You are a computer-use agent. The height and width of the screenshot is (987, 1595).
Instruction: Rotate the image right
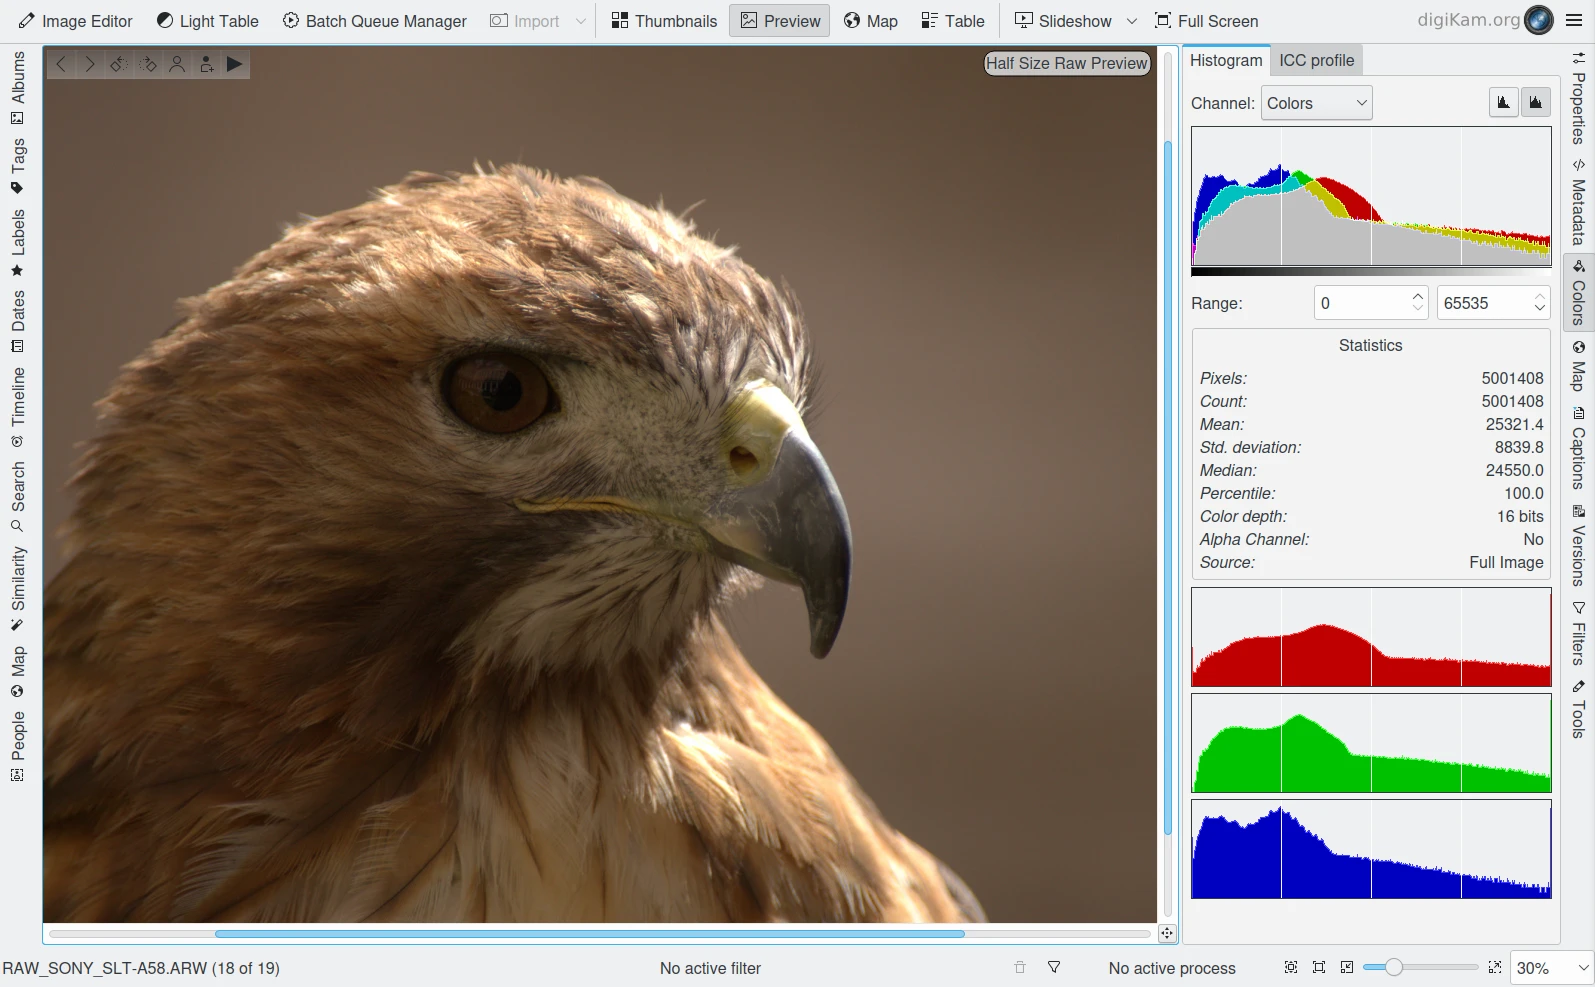click(148, 64)
